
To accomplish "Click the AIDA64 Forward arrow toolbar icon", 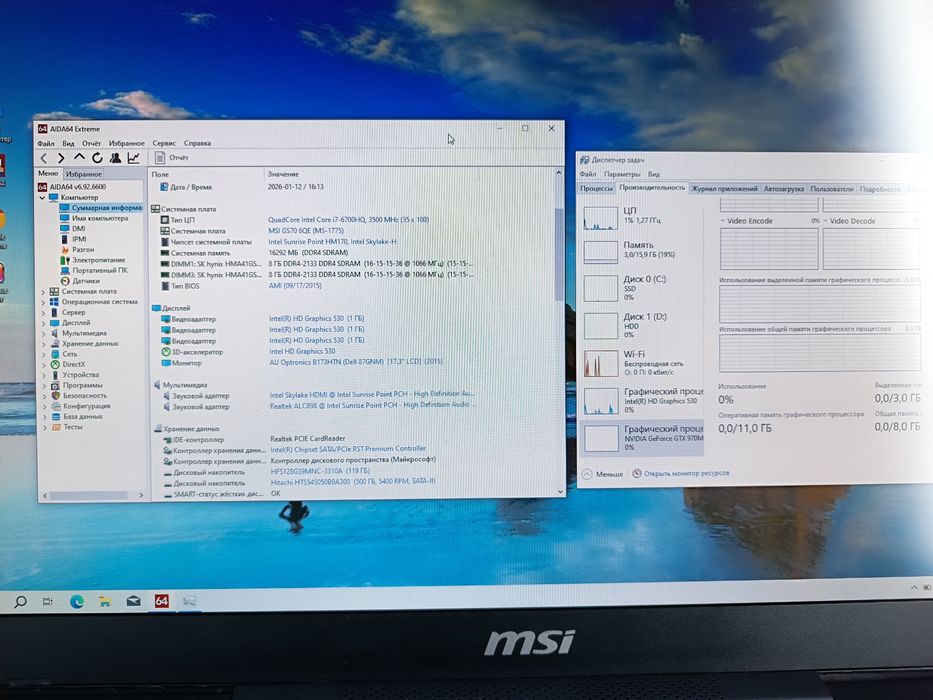I will tap(61, 158).
